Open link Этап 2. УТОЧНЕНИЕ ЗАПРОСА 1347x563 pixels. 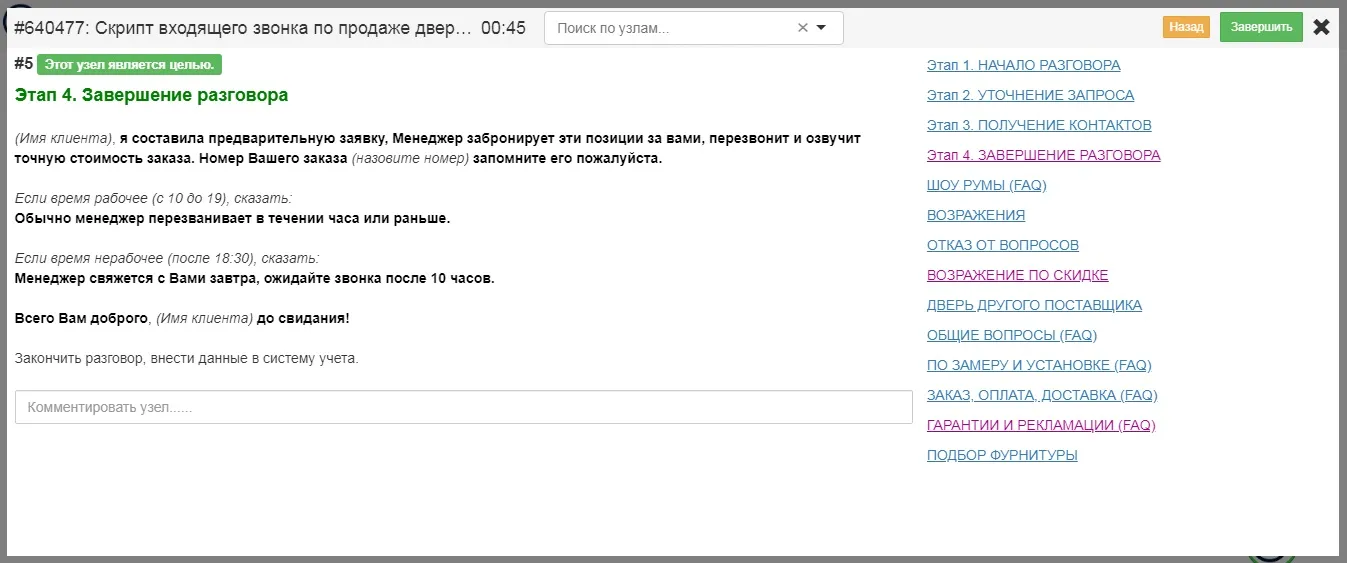click(1030, 95)
